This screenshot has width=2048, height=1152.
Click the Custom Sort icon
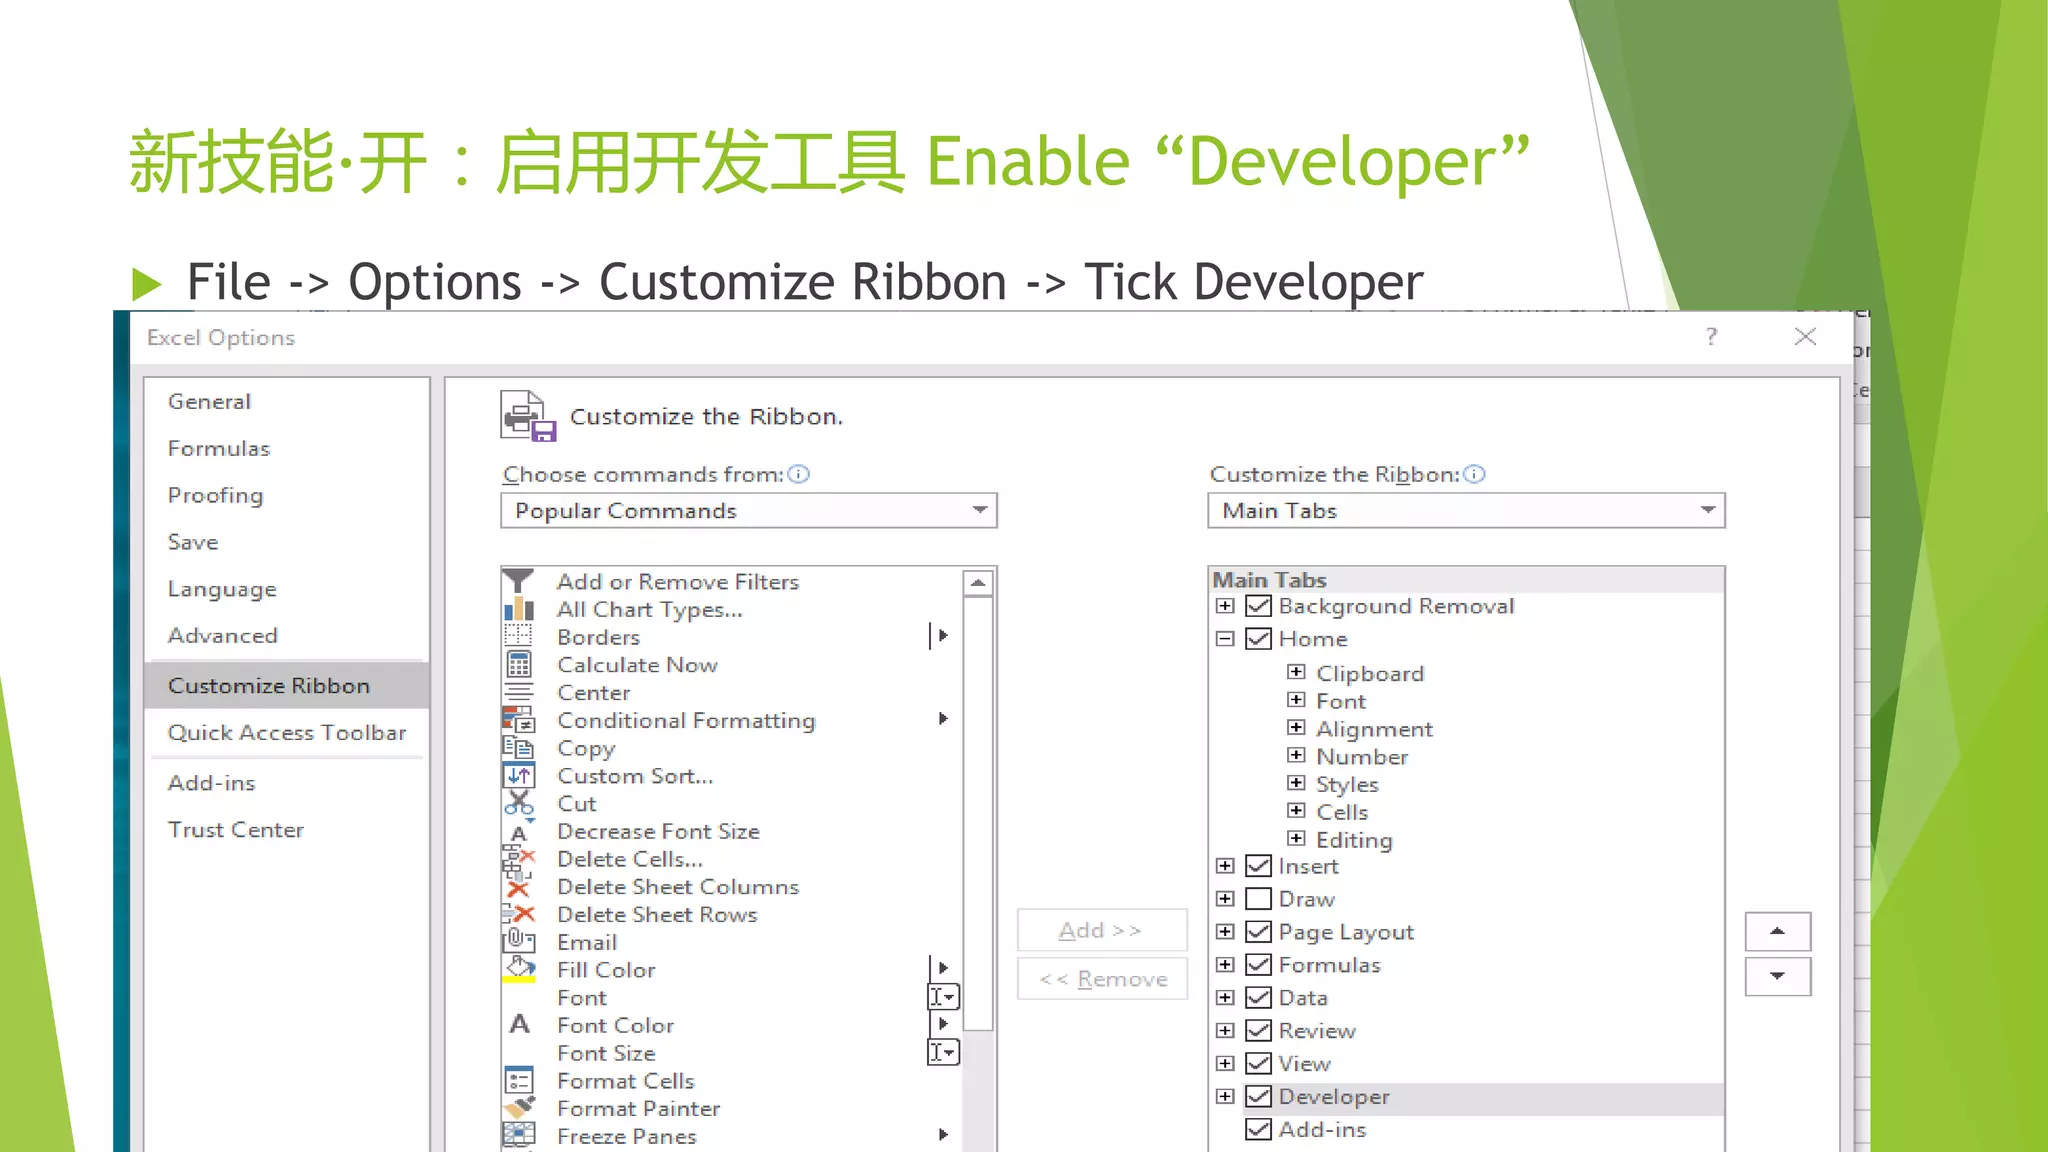tap(519, 775)
